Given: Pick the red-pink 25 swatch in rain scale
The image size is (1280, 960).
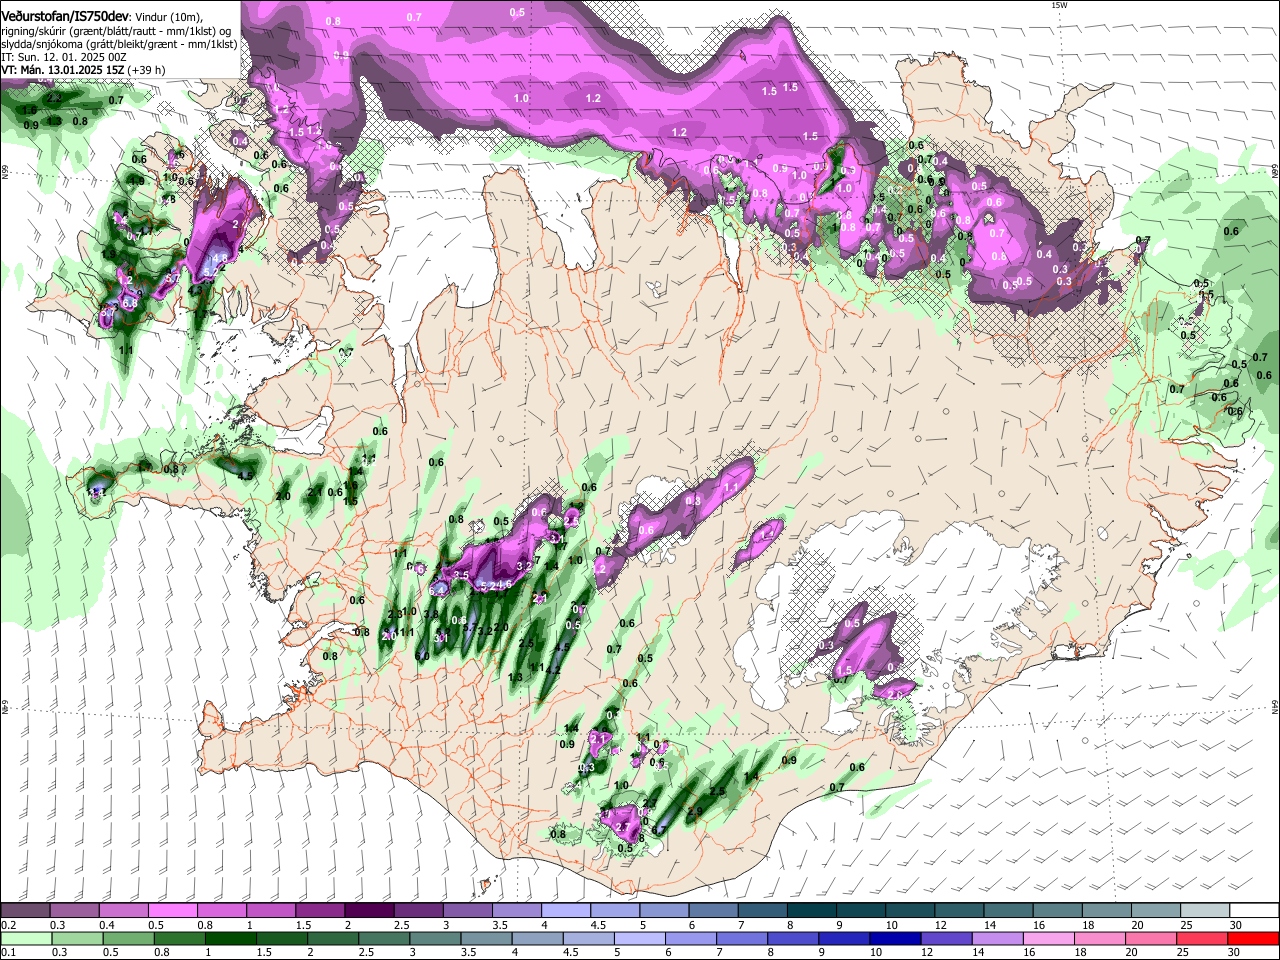Looking at the screenshot, I should click(1201, 938).
